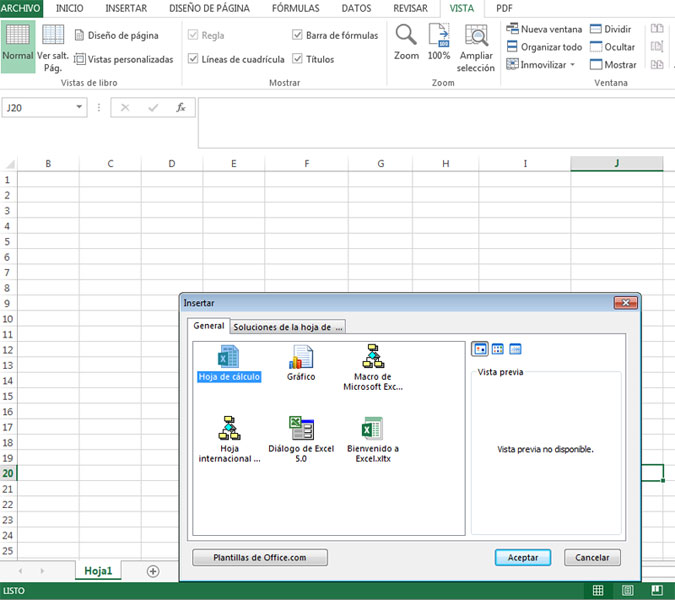Click the Aceptar button
The height and width of the screenshot is (600, 675).
click(523, 557)
